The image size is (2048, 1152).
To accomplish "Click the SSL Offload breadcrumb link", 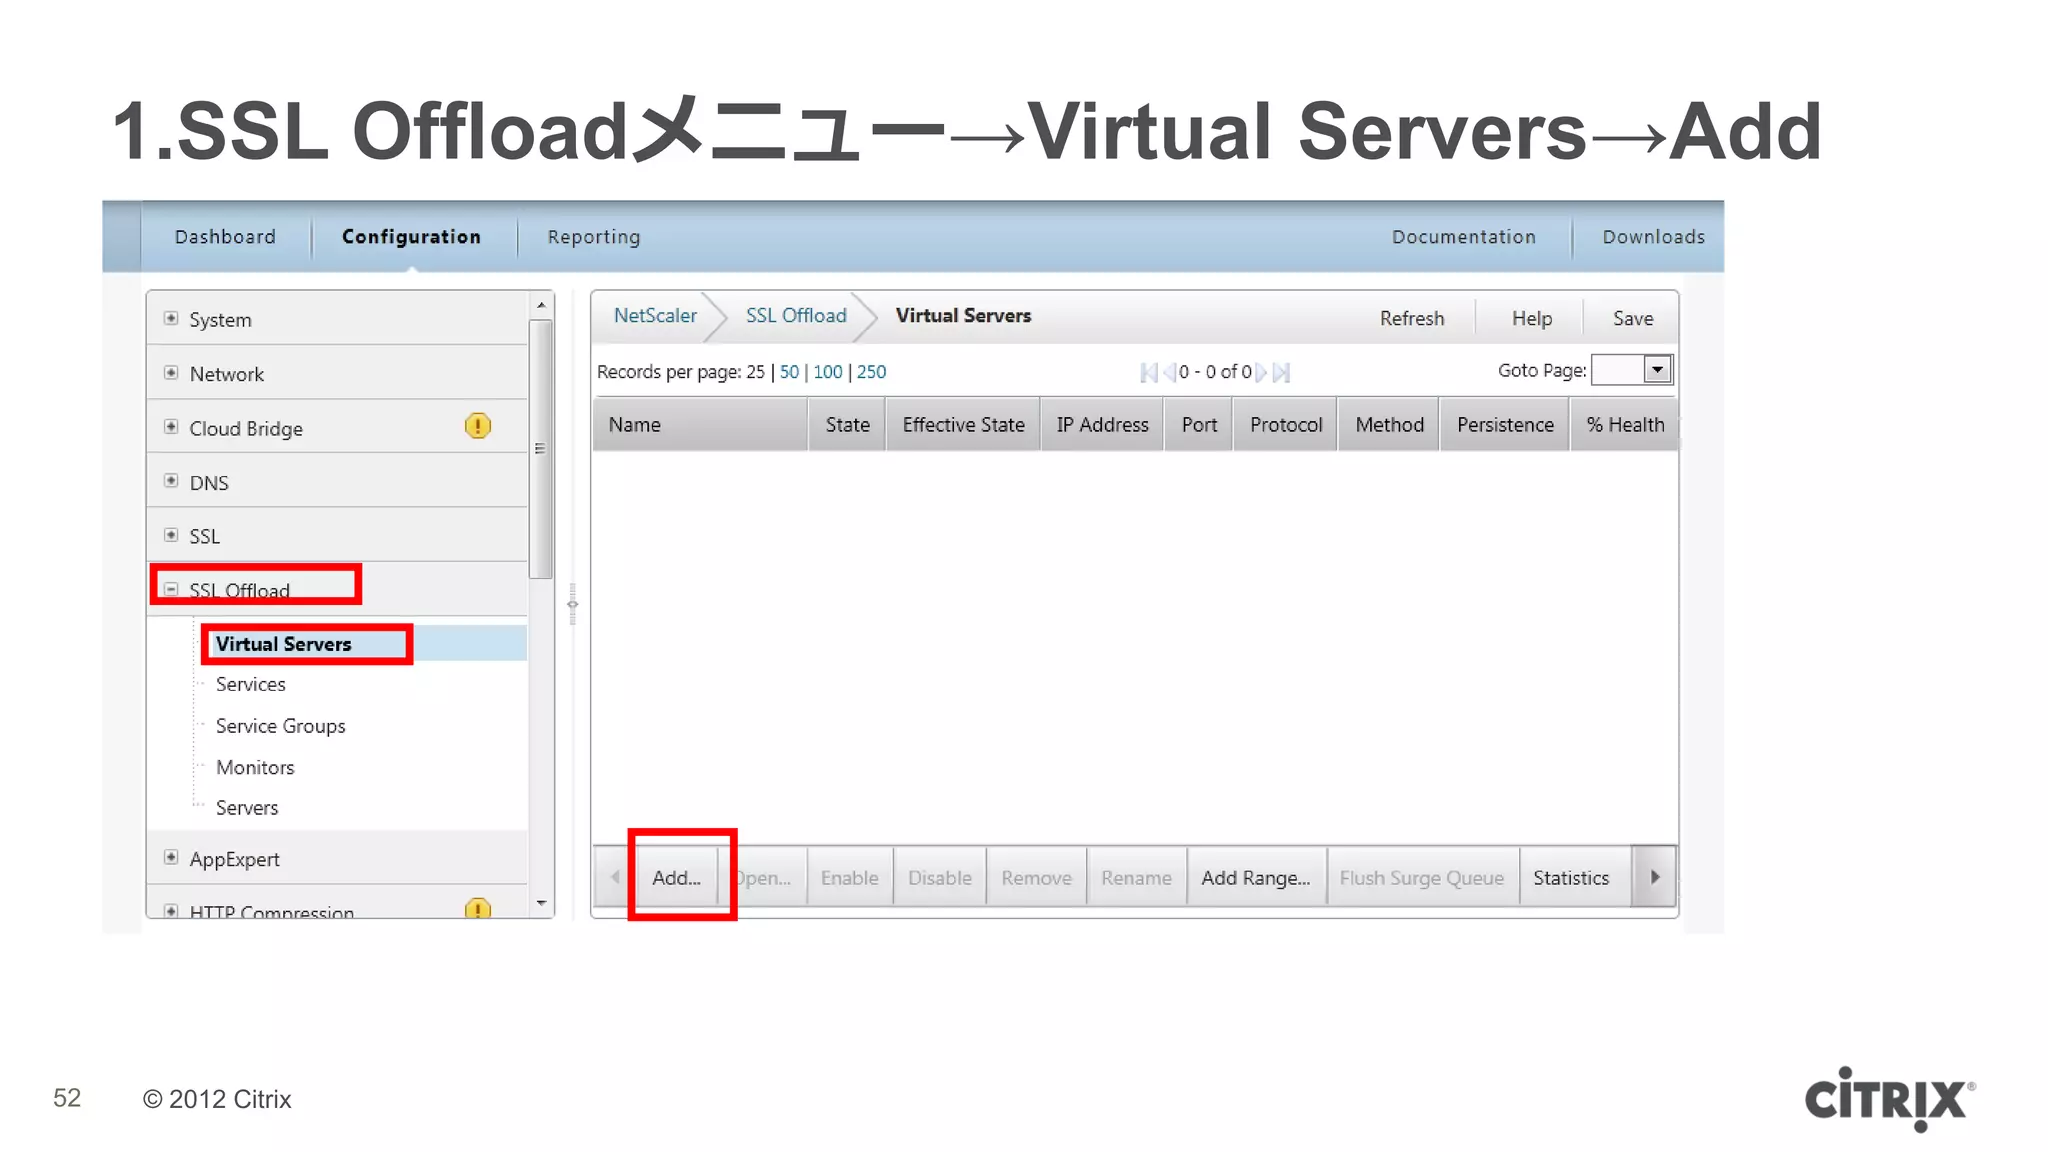I will click(796, 315).
